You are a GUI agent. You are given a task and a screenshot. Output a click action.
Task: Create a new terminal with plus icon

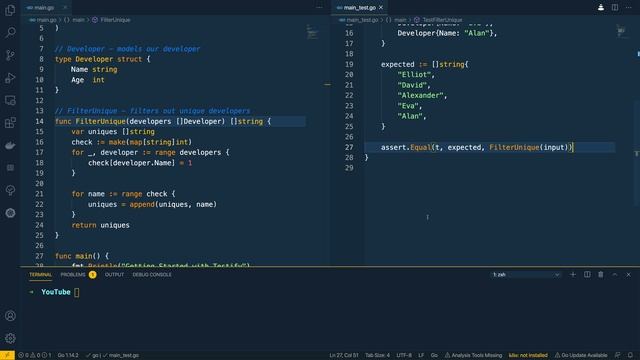[x=573, y=275]
